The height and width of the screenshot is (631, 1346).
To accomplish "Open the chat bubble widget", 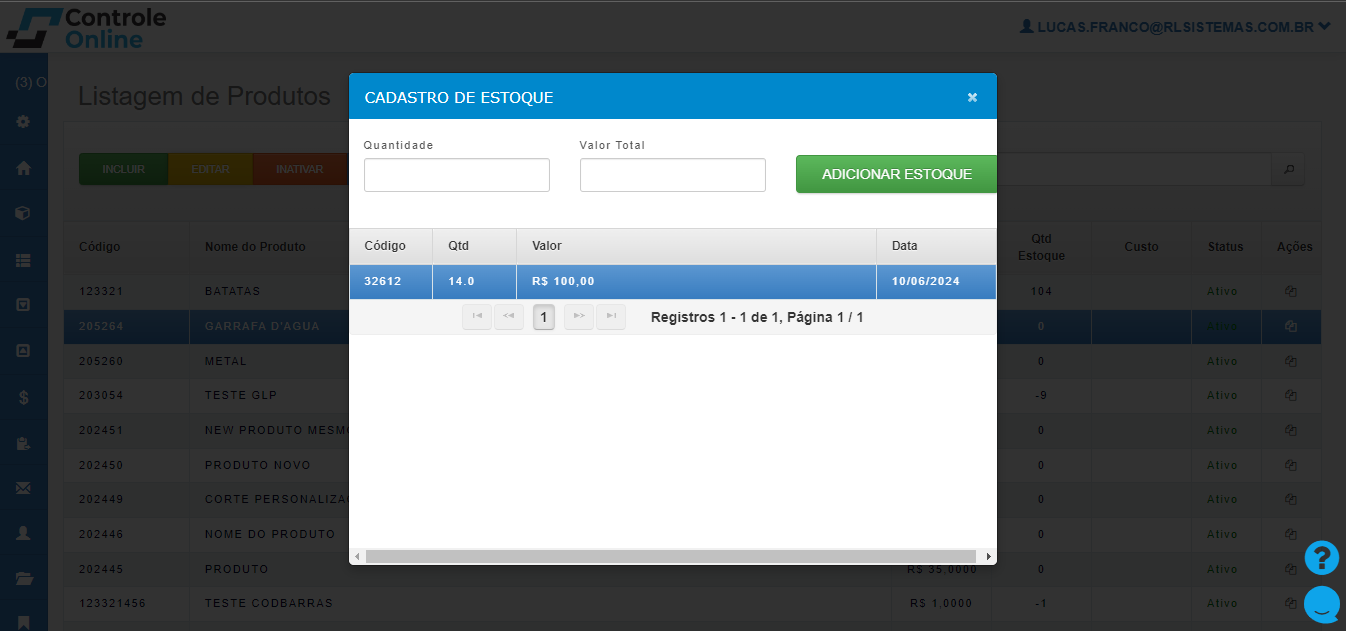I will coord(1321,604).
